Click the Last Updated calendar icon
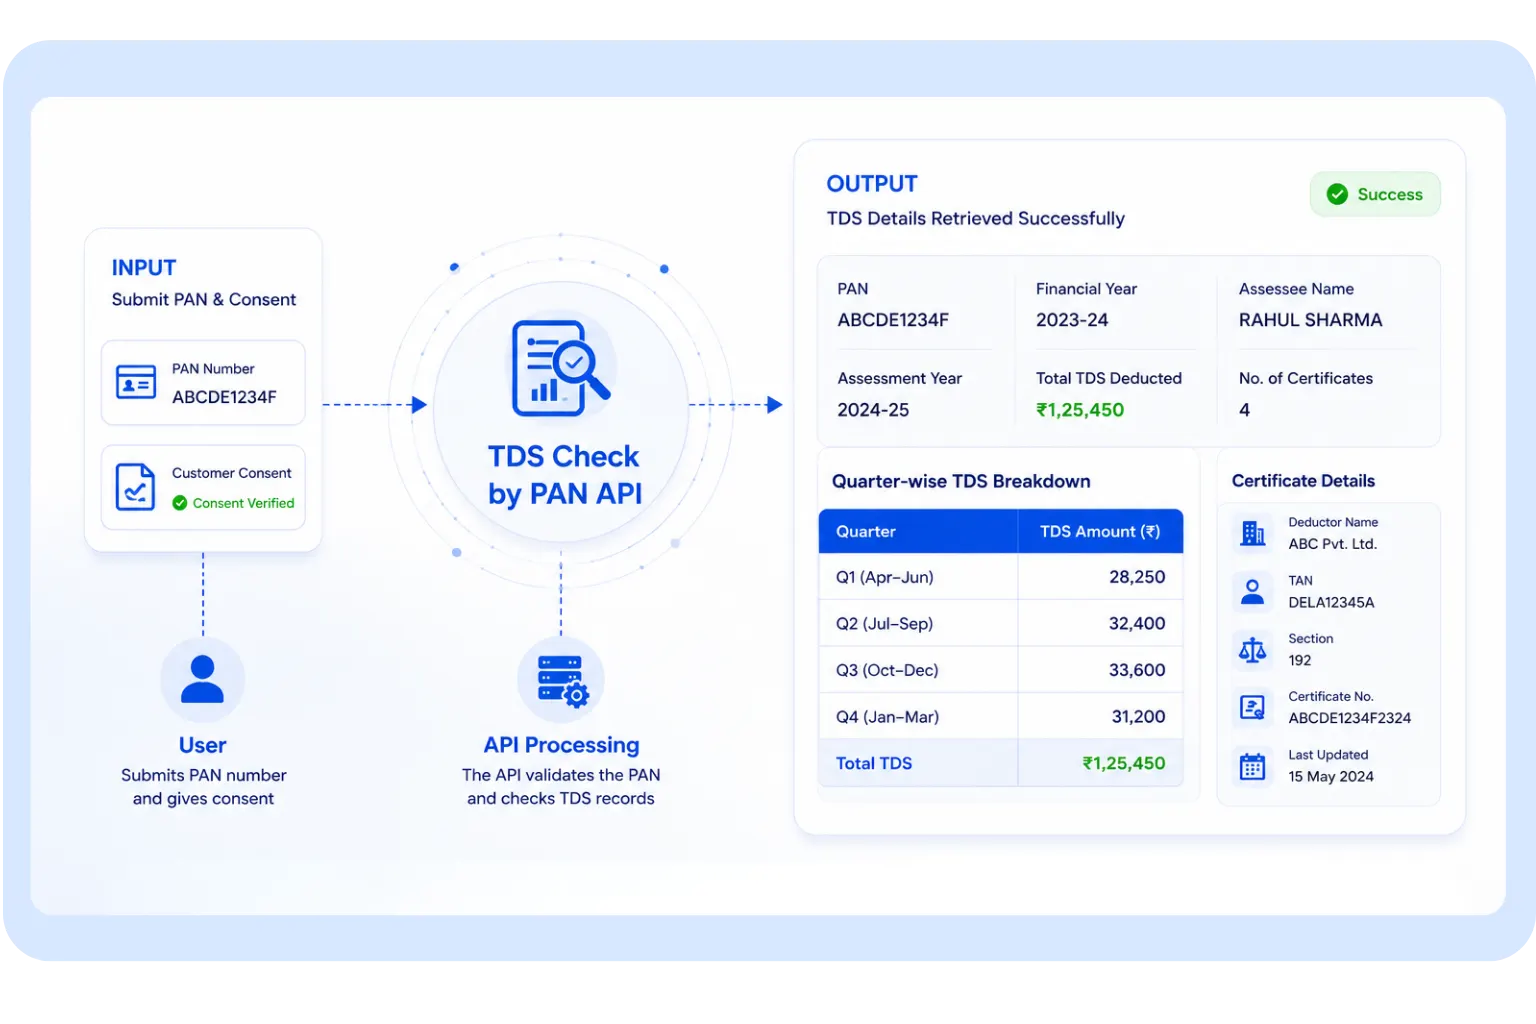Image resolution: width=1536 pixels, height=1024 pixels. click(1252, 766)
